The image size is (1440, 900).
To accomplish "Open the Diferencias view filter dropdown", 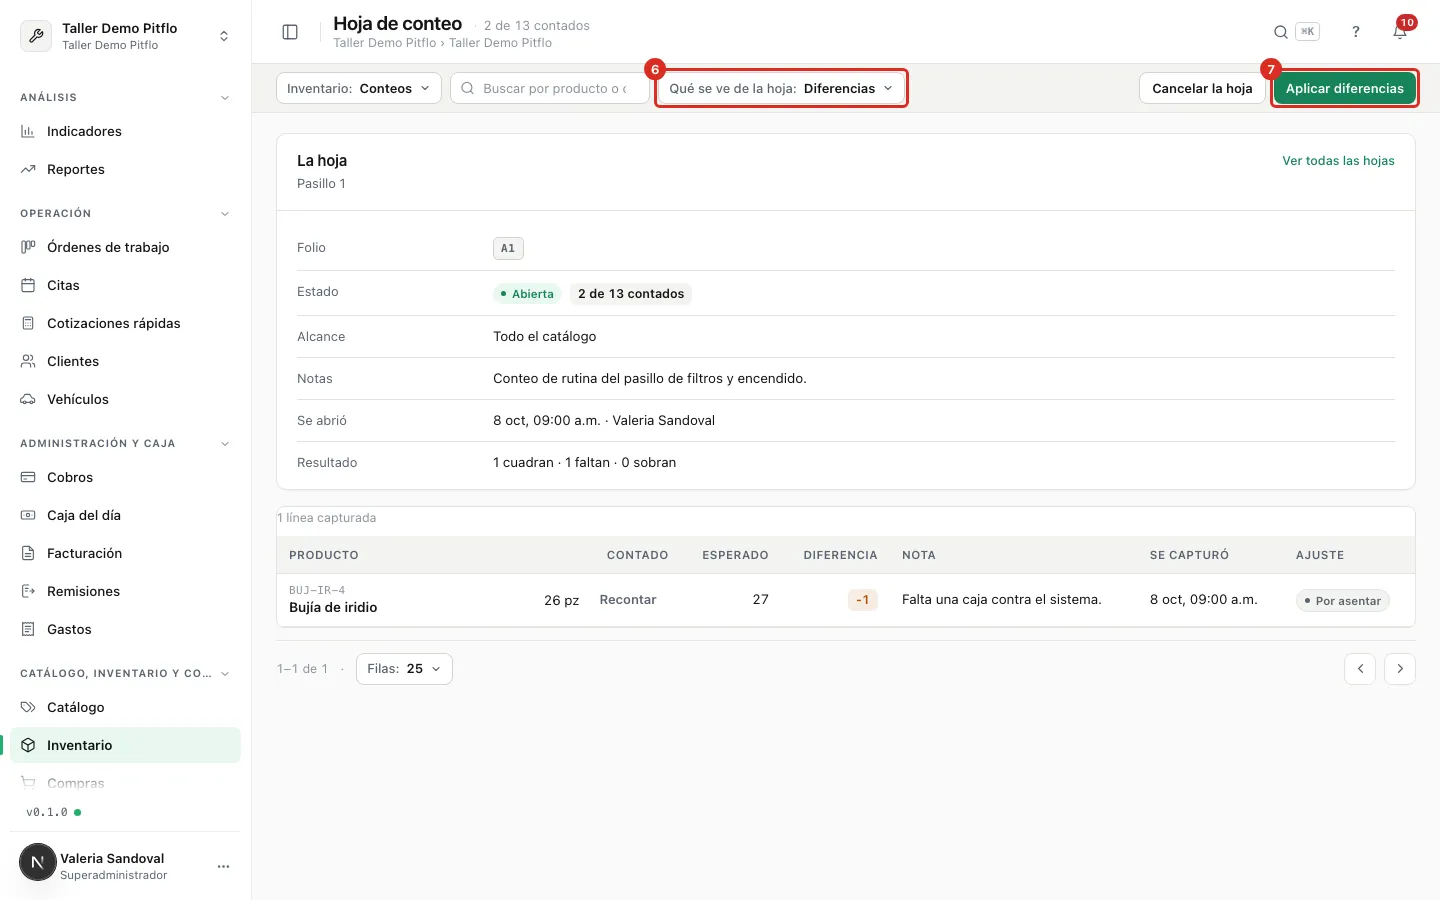I will [781, 88].
